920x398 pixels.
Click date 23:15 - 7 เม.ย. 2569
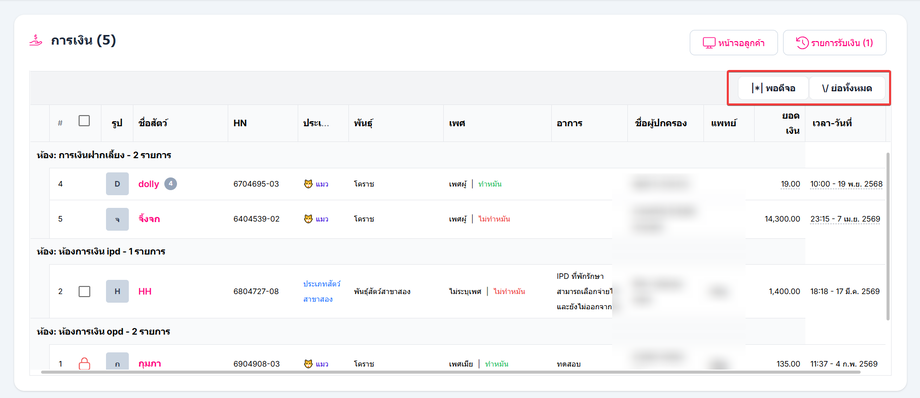pos(845,219)
